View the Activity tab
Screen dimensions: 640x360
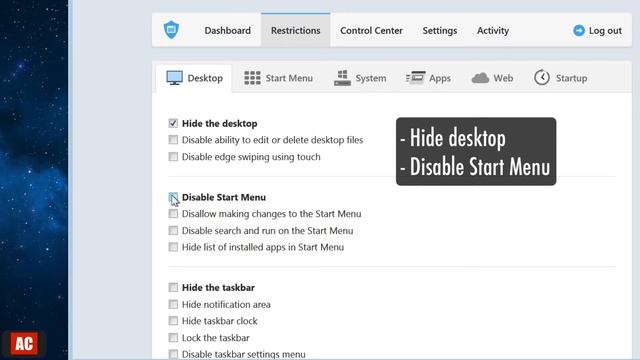(x=493, y=30)
